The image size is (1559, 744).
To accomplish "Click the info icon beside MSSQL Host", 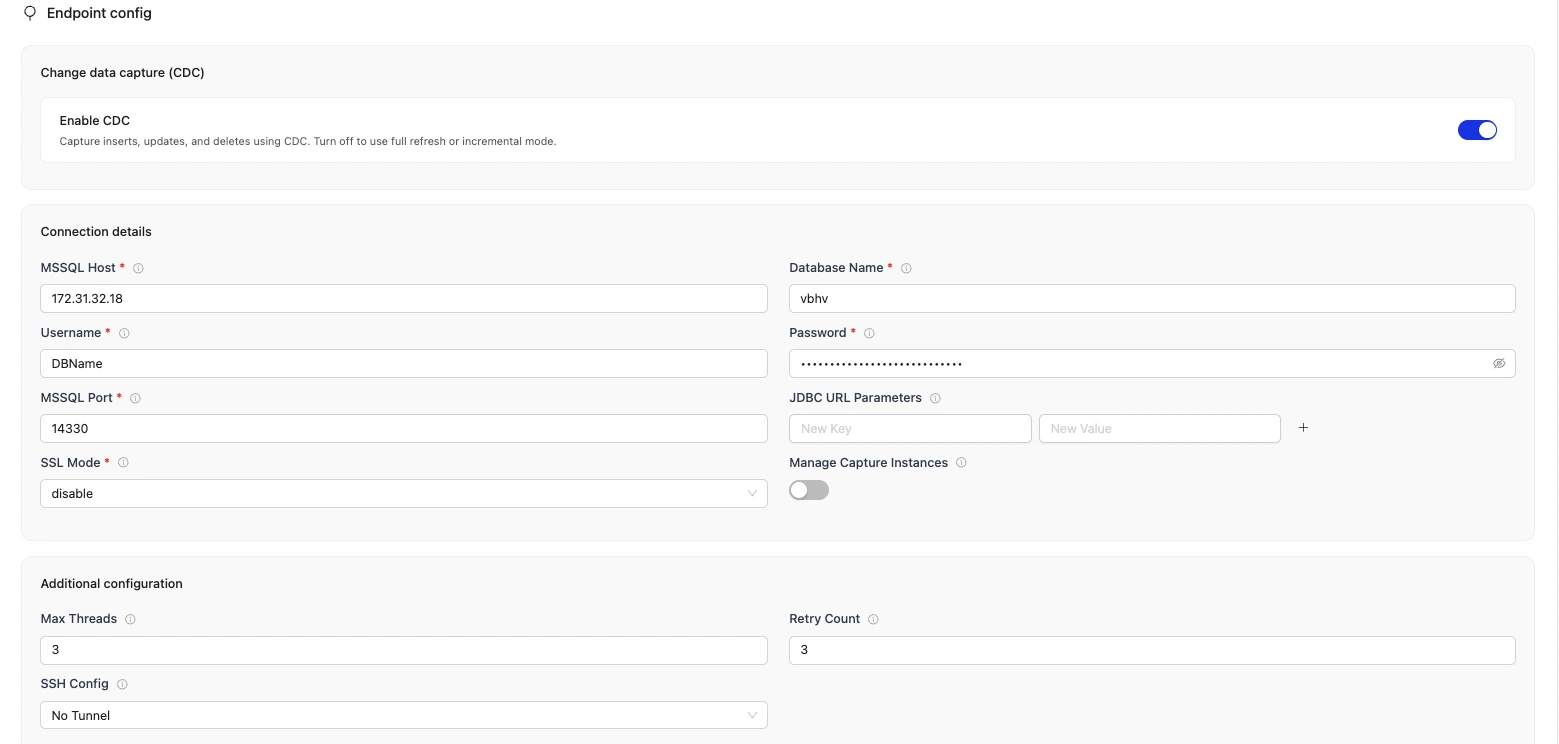I will [138, 268].
